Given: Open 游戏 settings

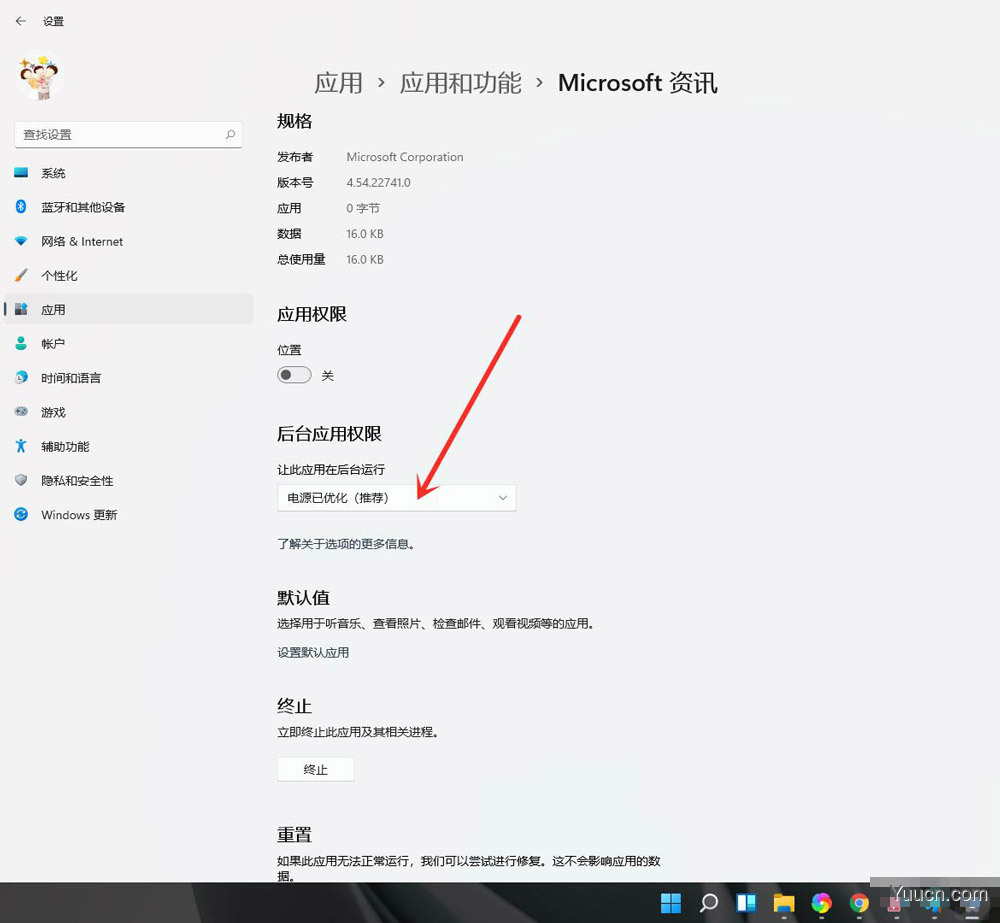Looking at the screenshot, I should (x=129, y=412).
